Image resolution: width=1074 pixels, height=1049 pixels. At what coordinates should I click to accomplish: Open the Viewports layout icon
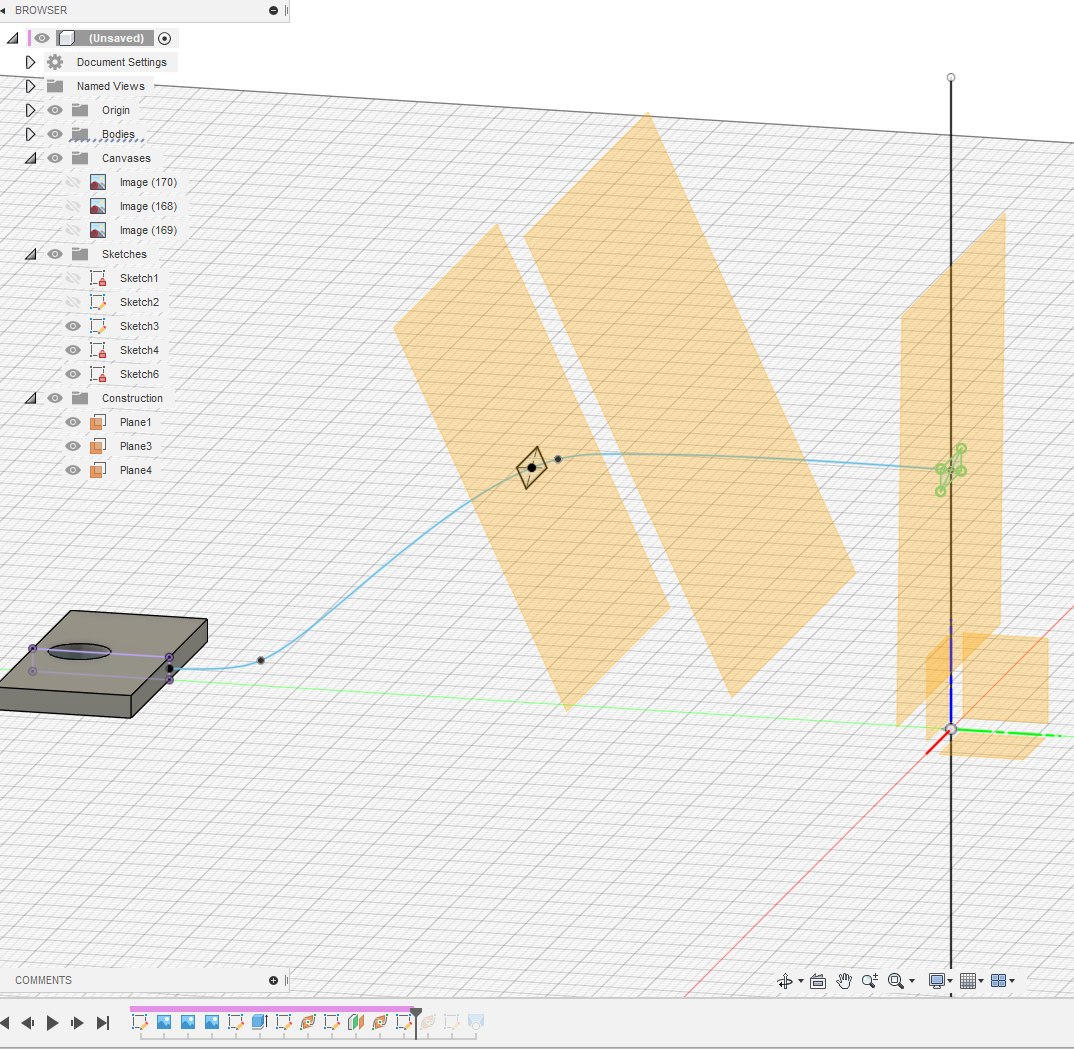coord(999,981)
